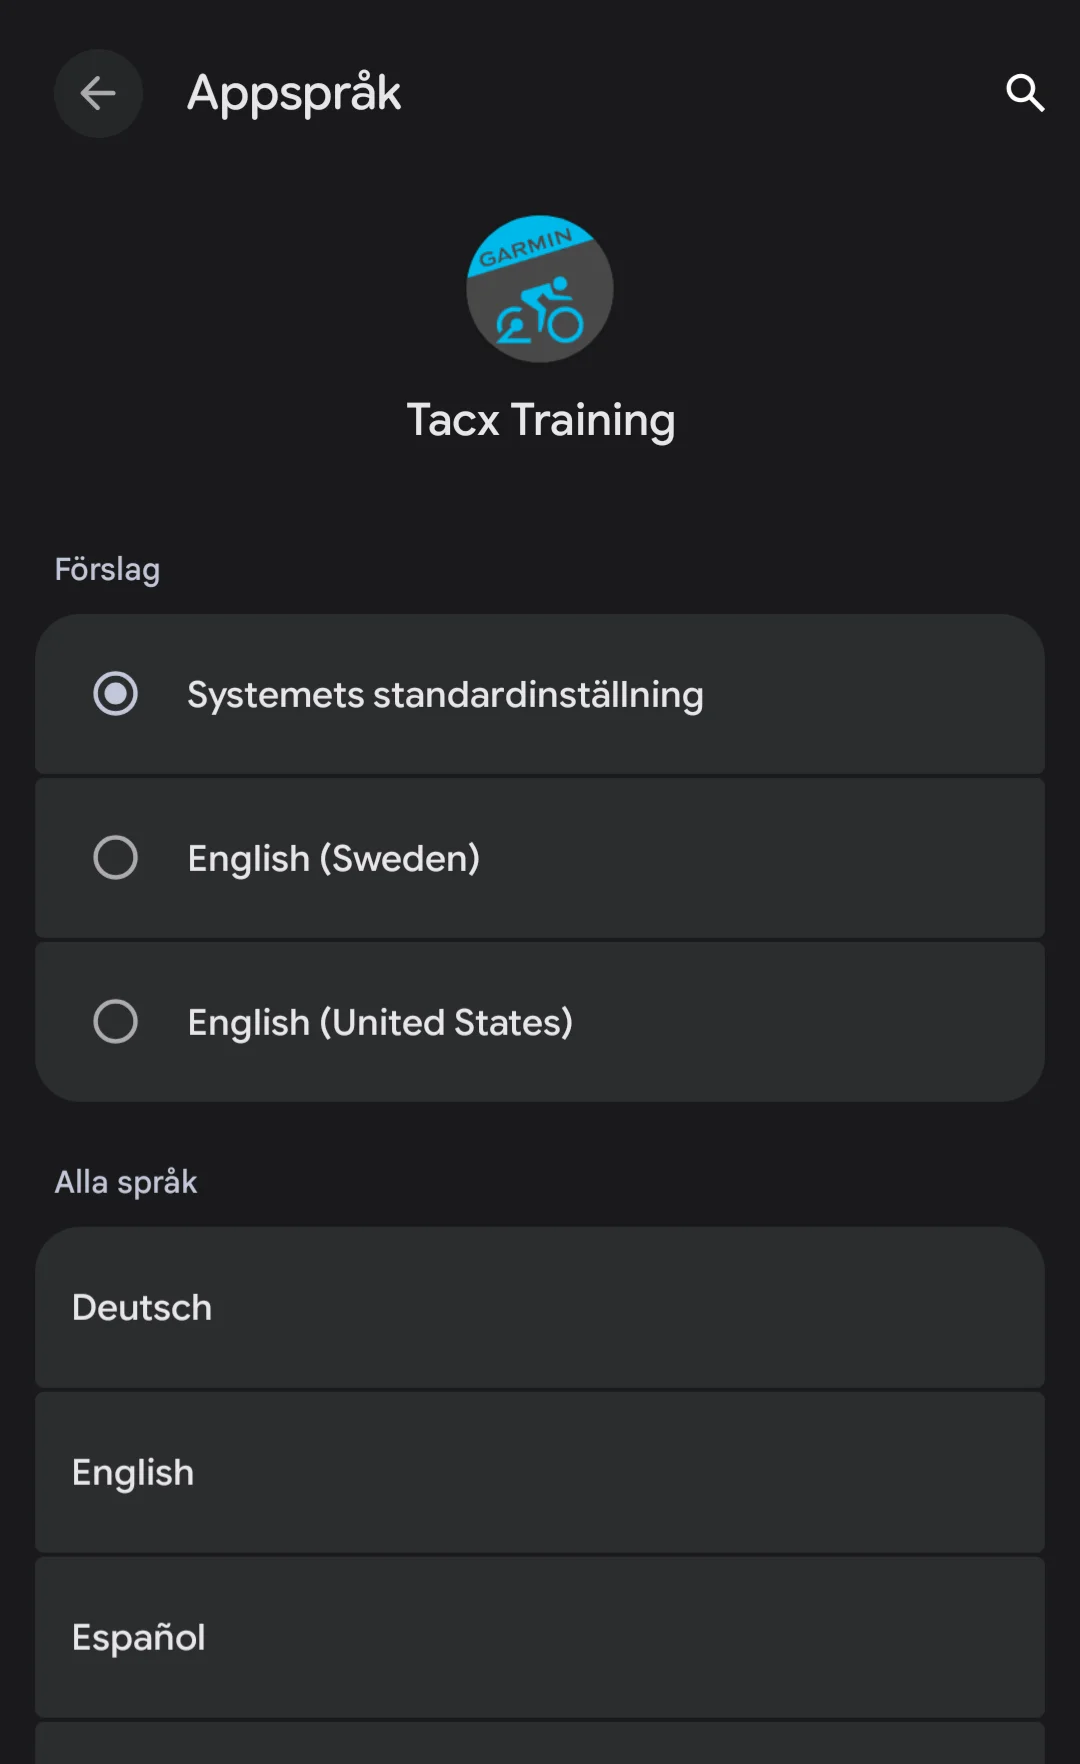Viewport: 1080px width, 1764px height.
Task: Select the Systemets standardinställning radio button
Action: (116, 694)
